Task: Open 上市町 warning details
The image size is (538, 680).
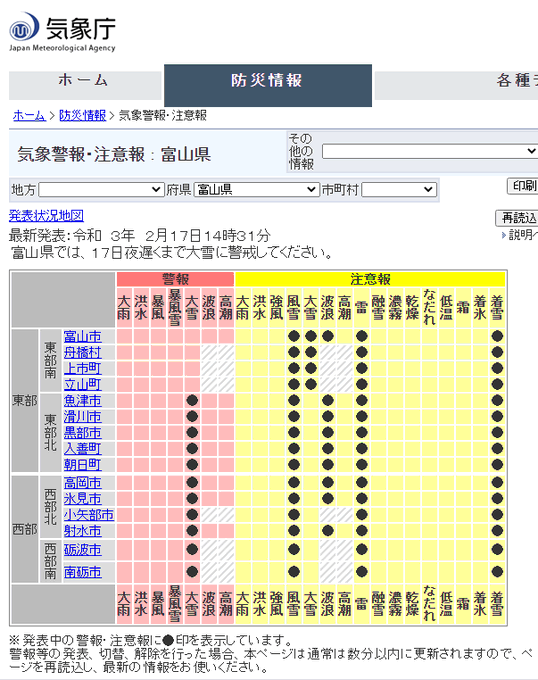Action: tap(82, 369)
